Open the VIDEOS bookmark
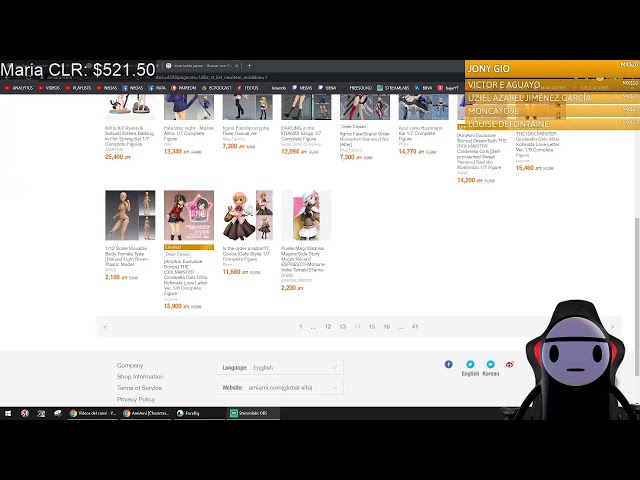The image size is (640, 480). coord(49,88)
